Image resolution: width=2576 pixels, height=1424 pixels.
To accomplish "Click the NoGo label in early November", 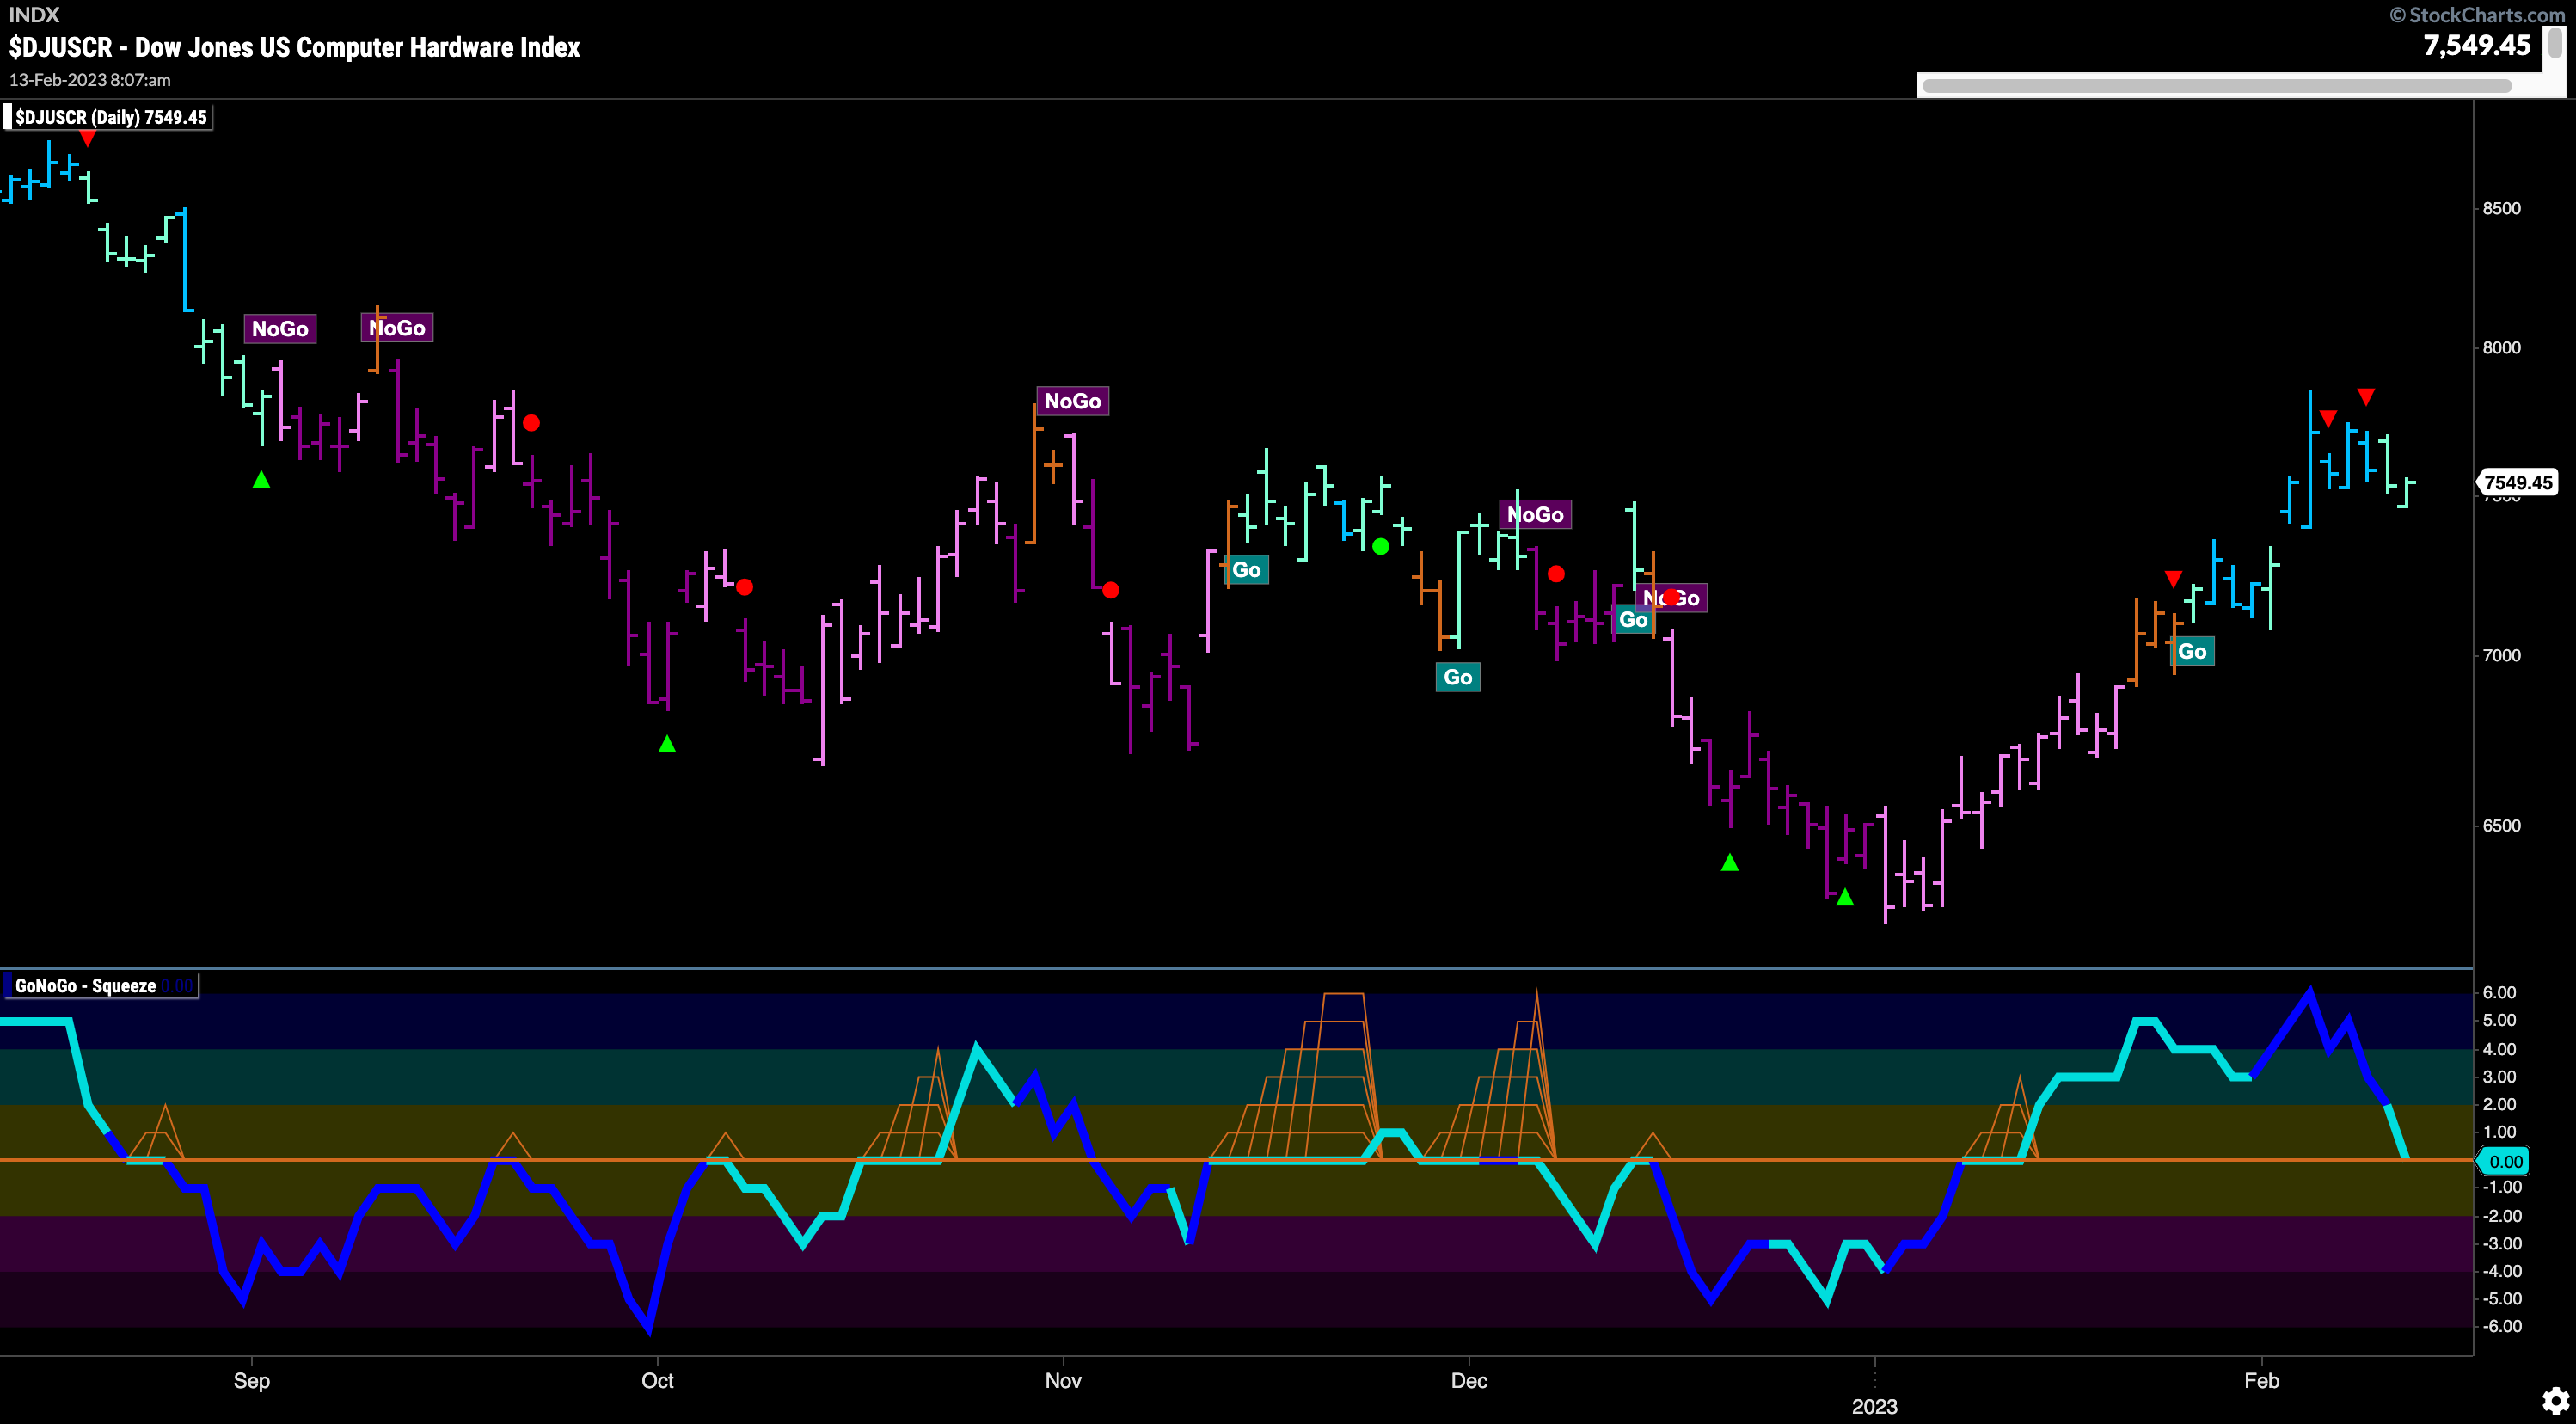I will point(1072,401).
